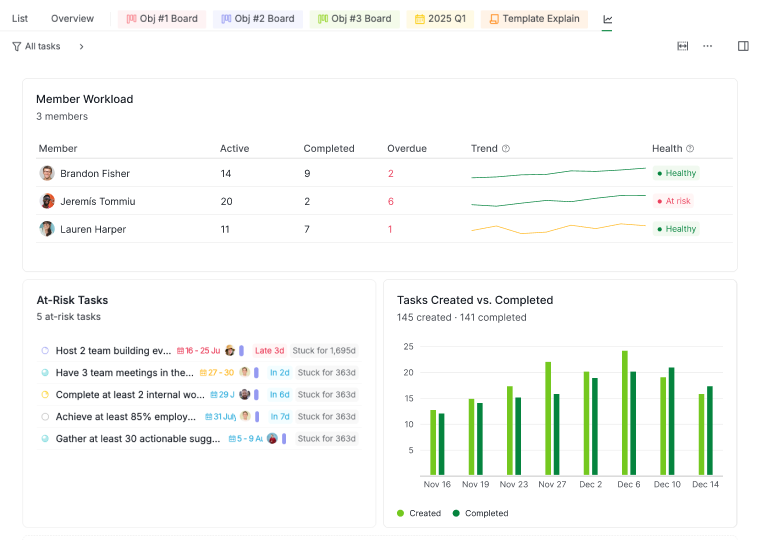Click priority color bar on Host task

[241, 350]
